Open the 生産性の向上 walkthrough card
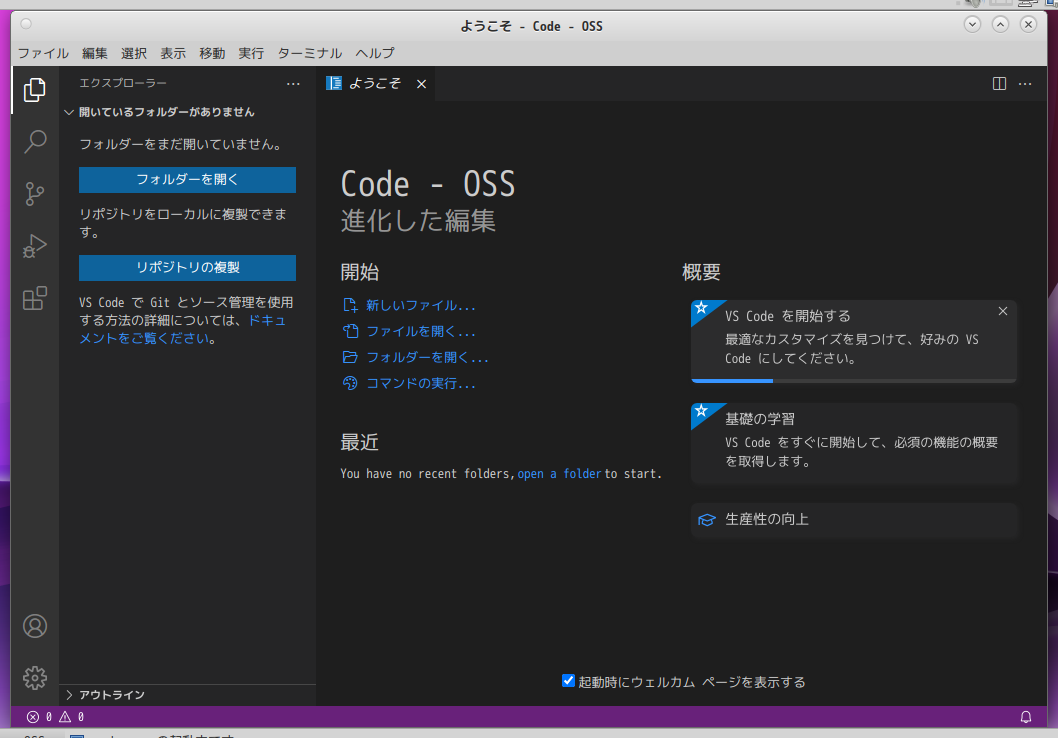This screenshot has width=1058, height=738. point(854,519)
